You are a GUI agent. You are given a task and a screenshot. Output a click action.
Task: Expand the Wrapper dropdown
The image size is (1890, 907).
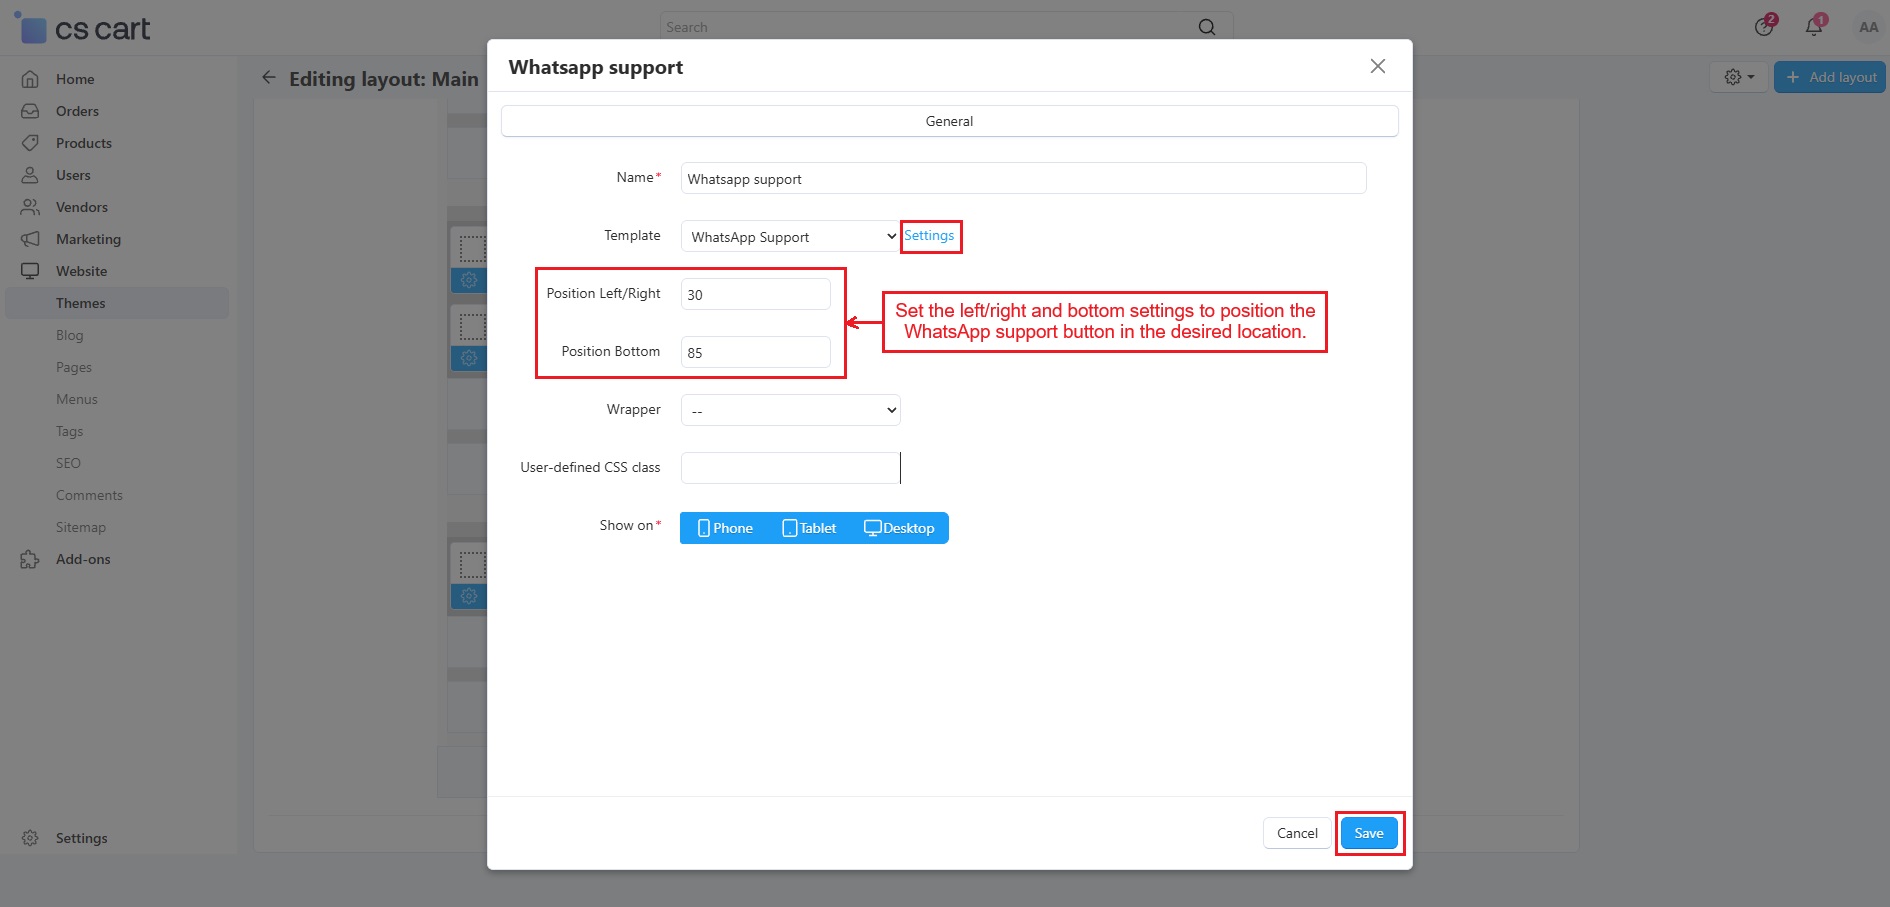790,411
